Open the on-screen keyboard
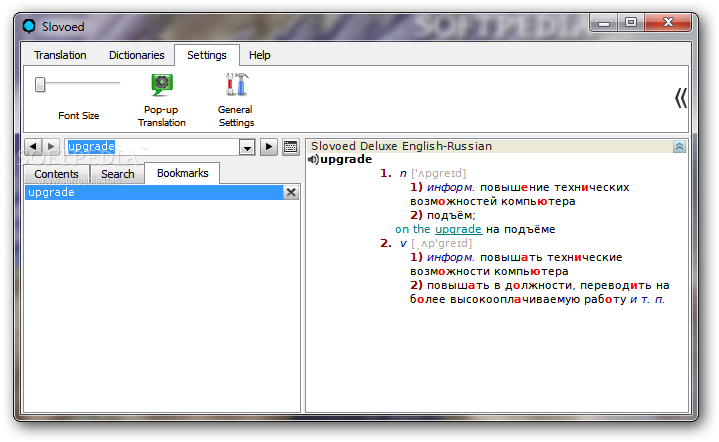The height and width of the screenshot is (442, 719). click(291, 147)
